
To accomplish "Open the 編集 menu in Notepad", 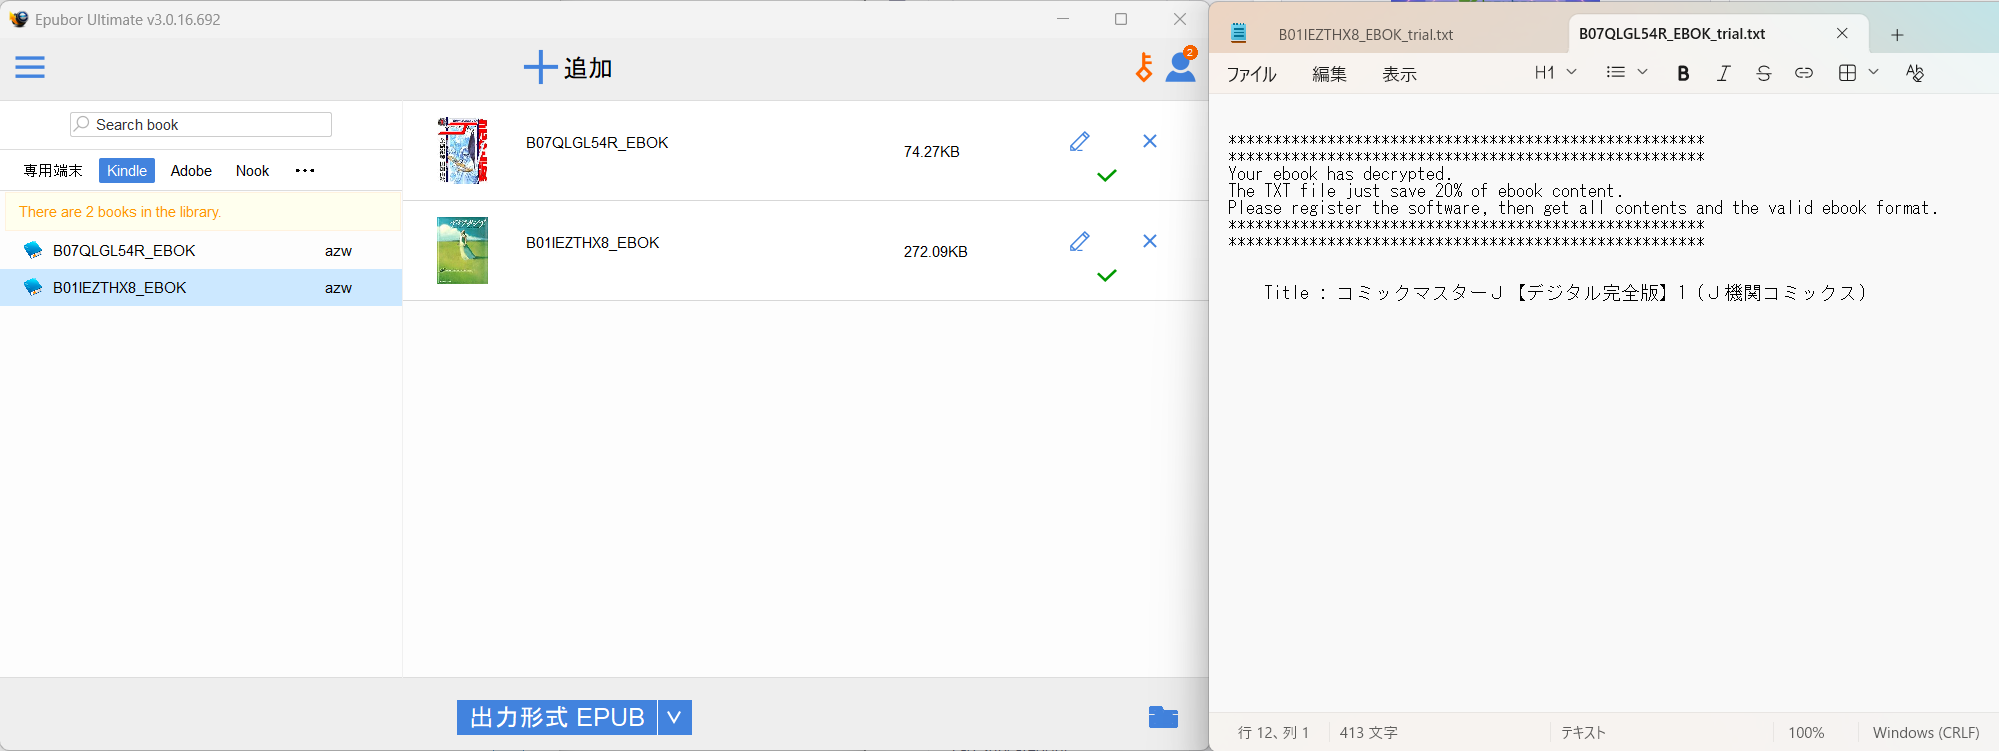I will pyautogui.click(x=1329, y=73).
